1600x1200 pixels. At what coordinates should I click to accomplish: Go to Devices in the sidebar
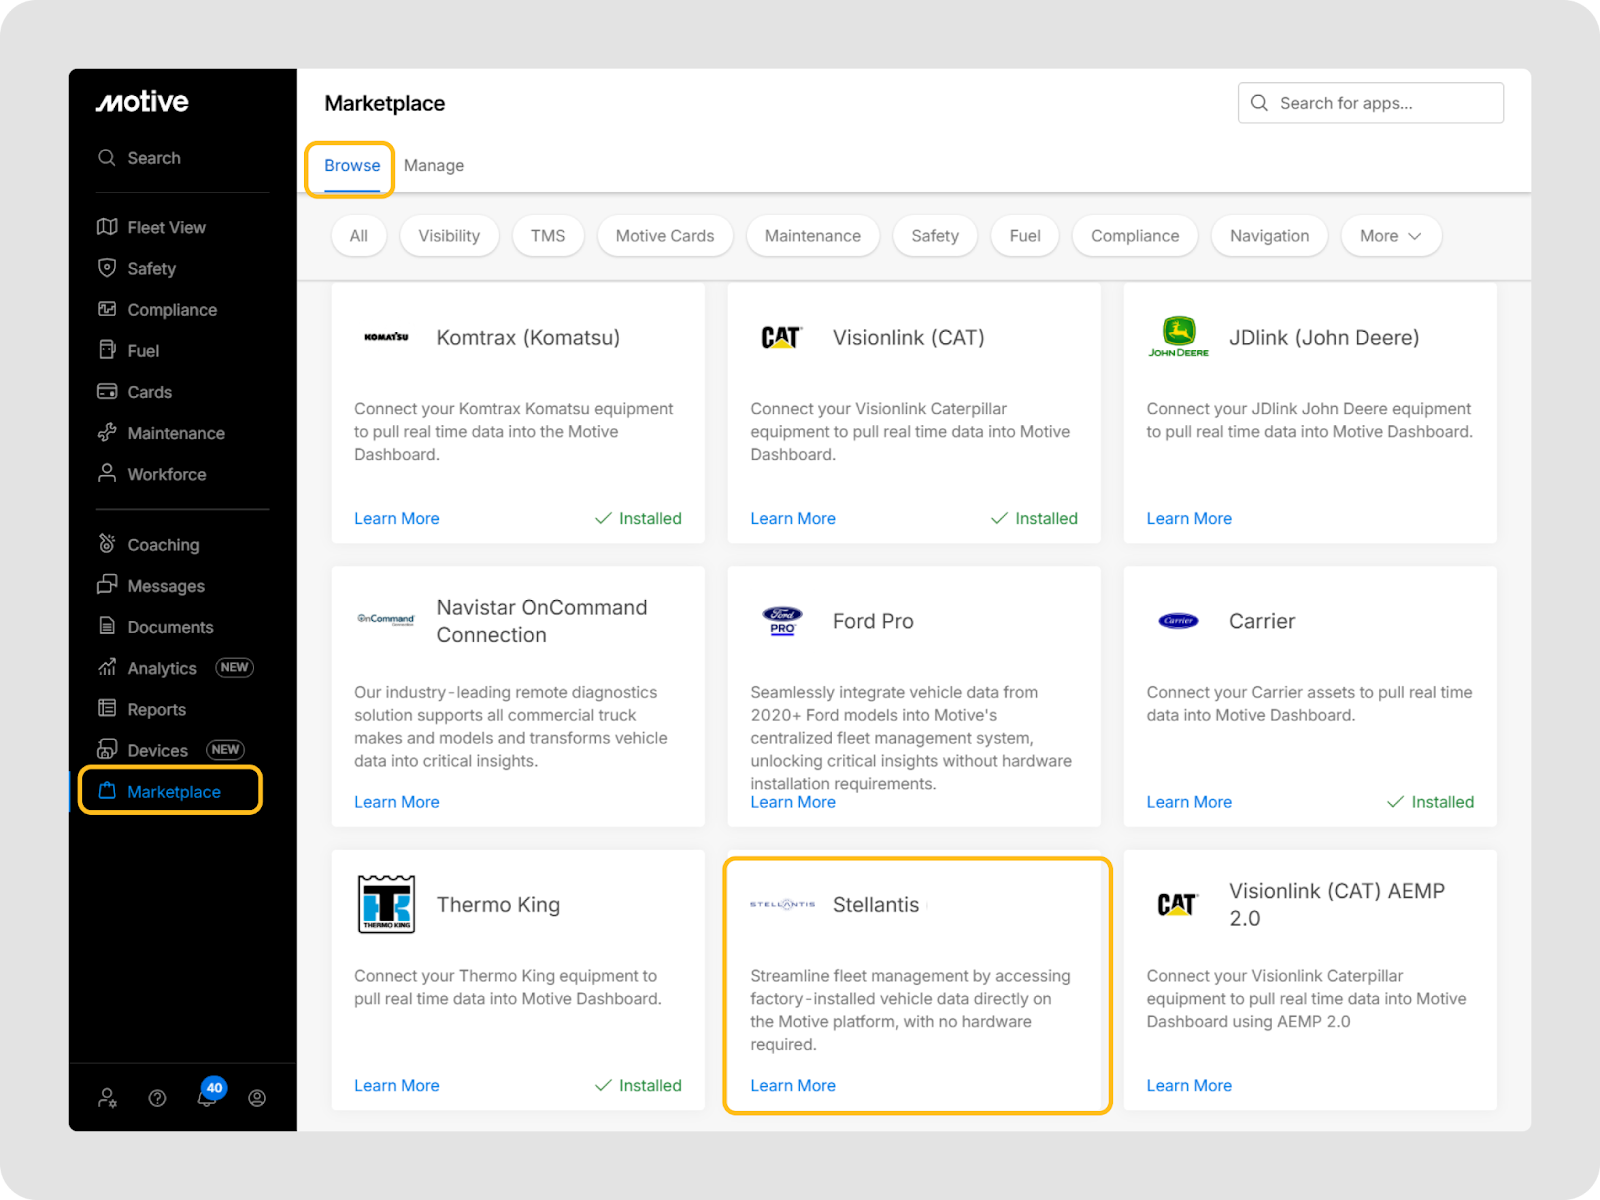[x=157, y=750]
